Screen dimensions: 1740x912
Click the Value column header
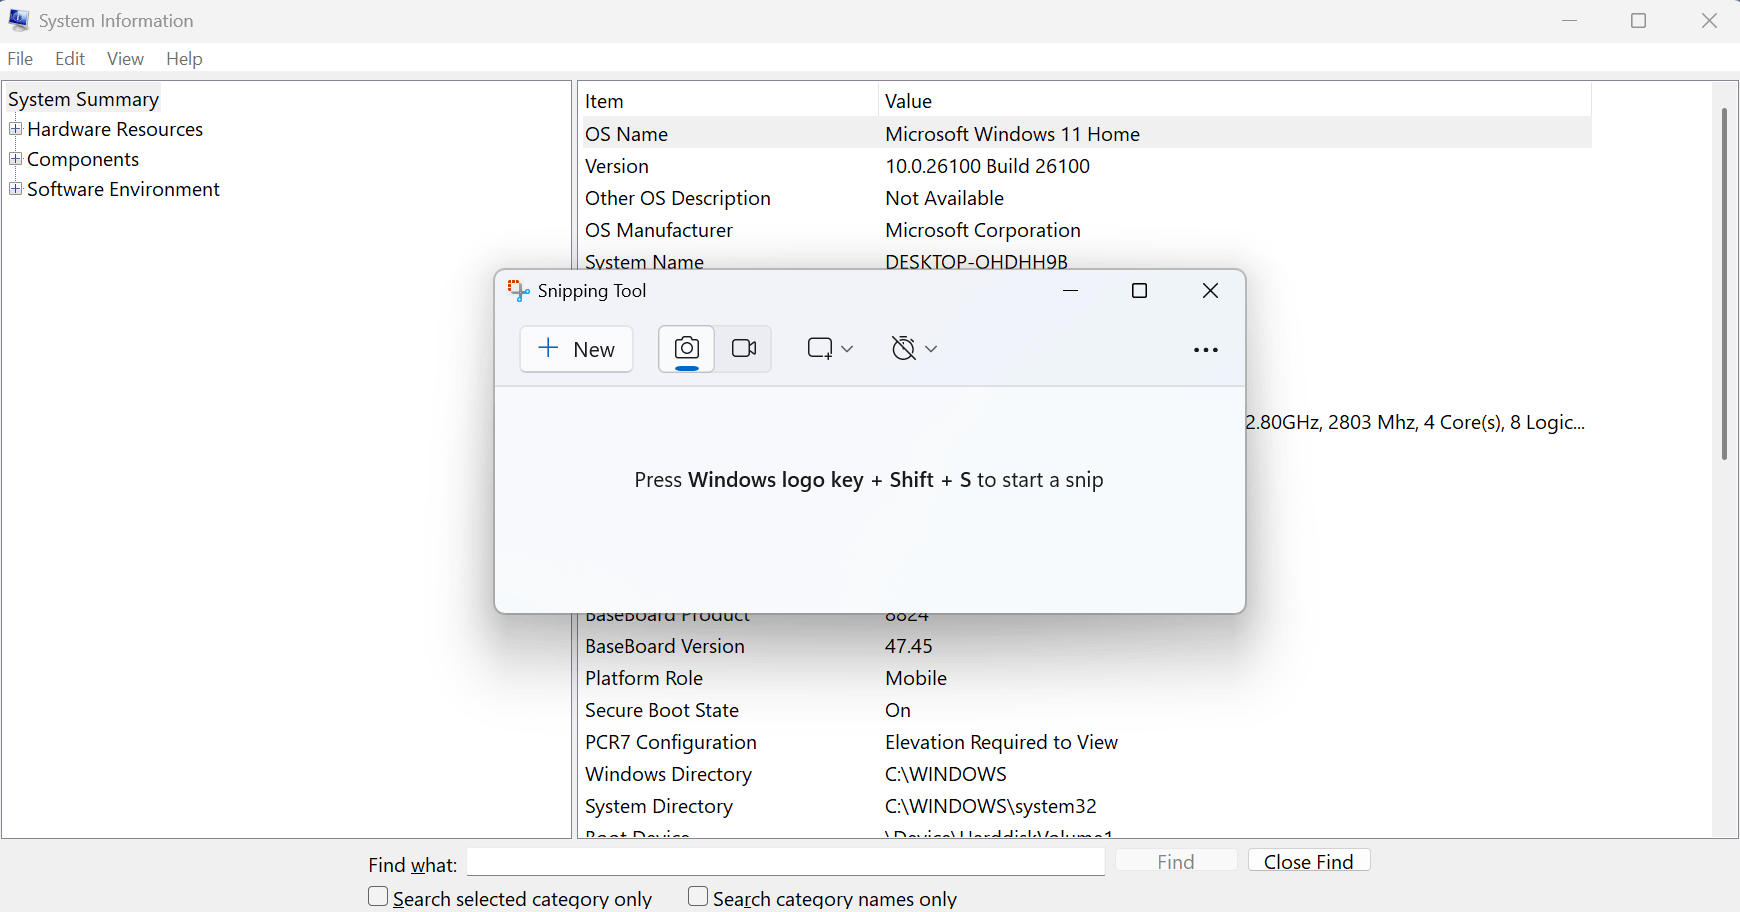pyautogui.click(x=1235, y=101)
